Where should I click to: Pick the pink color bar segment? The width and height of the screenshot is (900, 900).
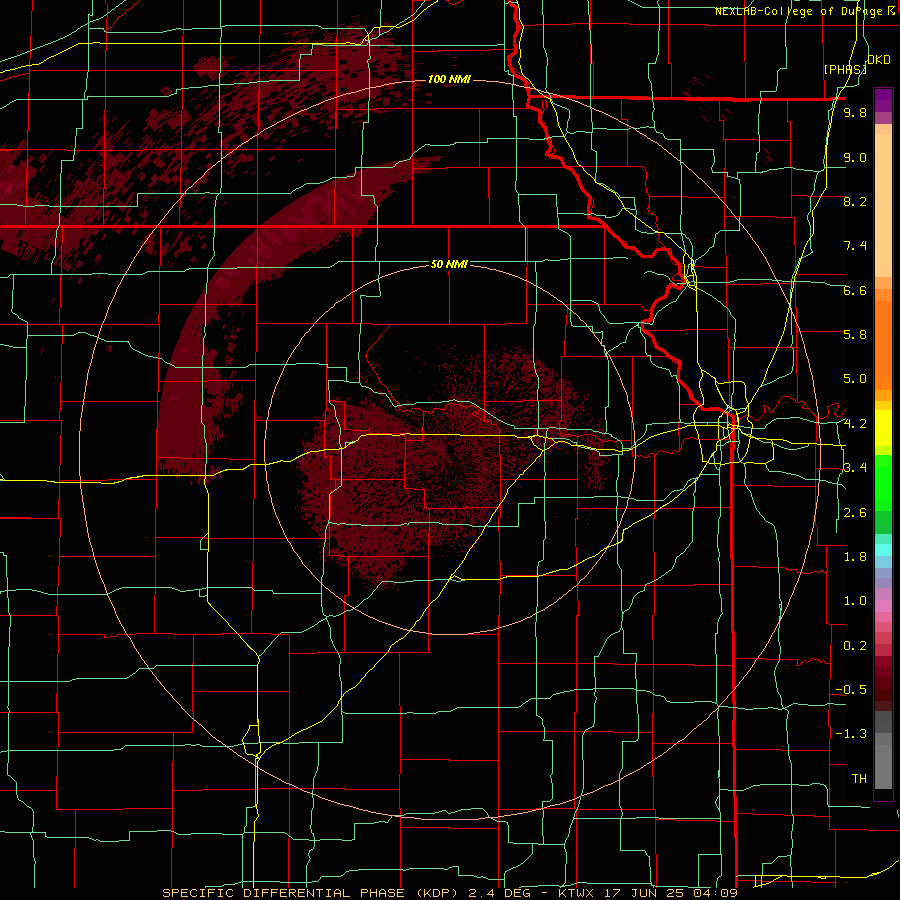(x=883, y=606)
